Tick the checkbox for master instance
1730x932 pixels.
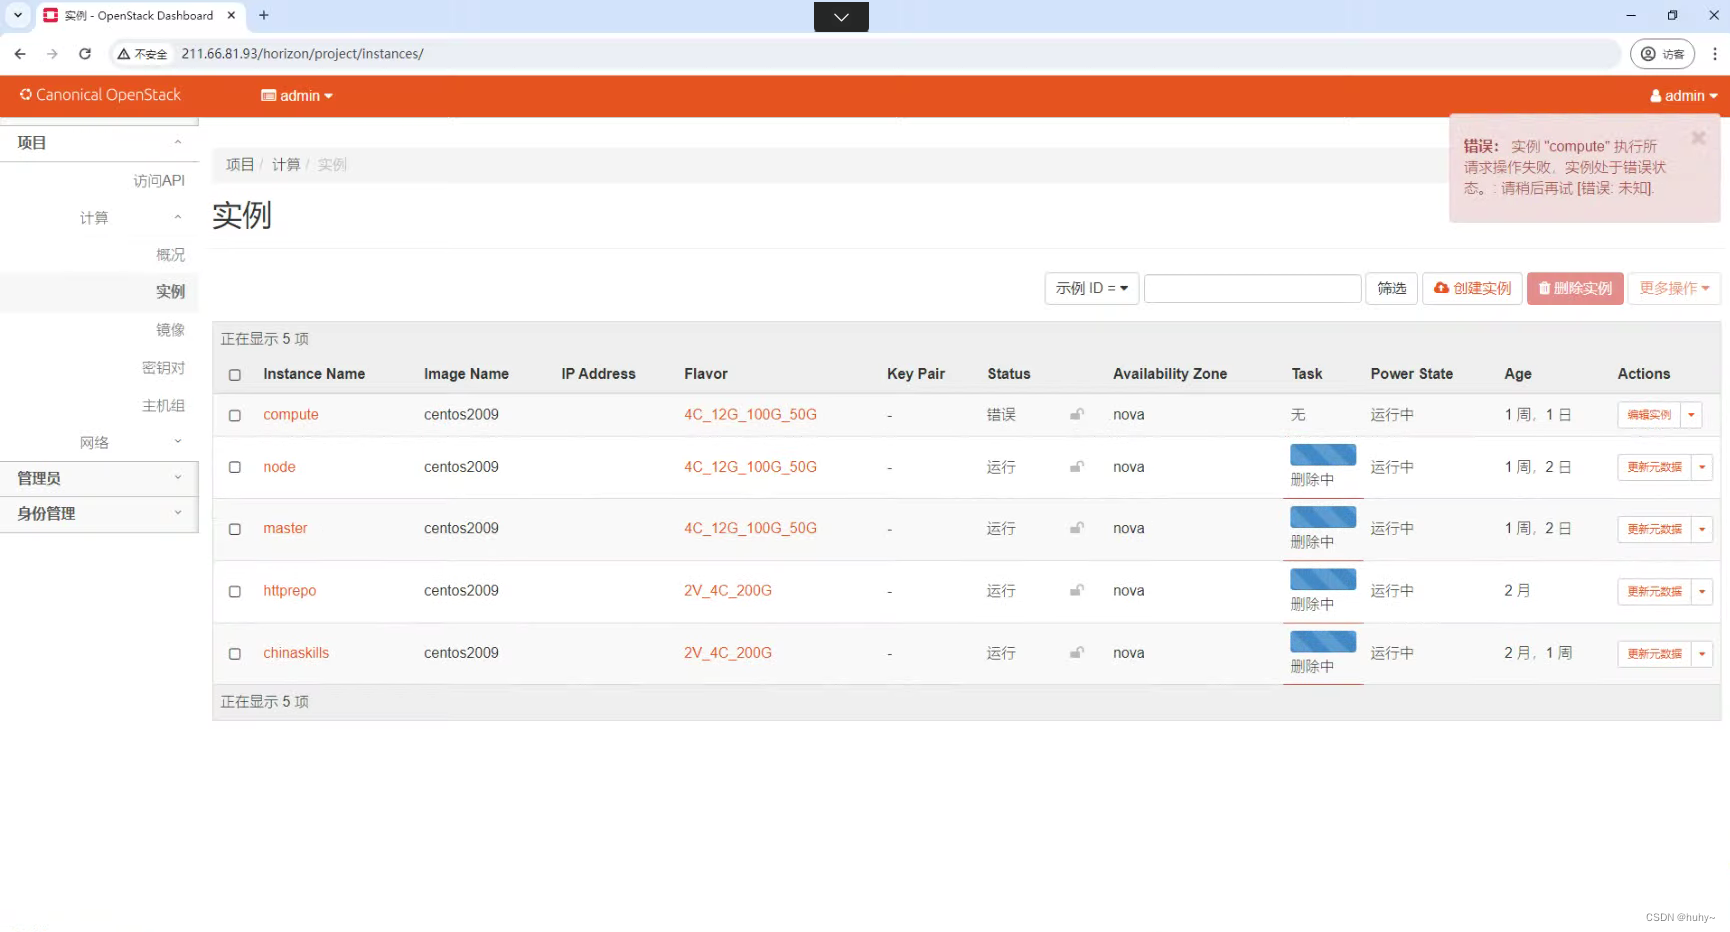(x=235, y=529)
